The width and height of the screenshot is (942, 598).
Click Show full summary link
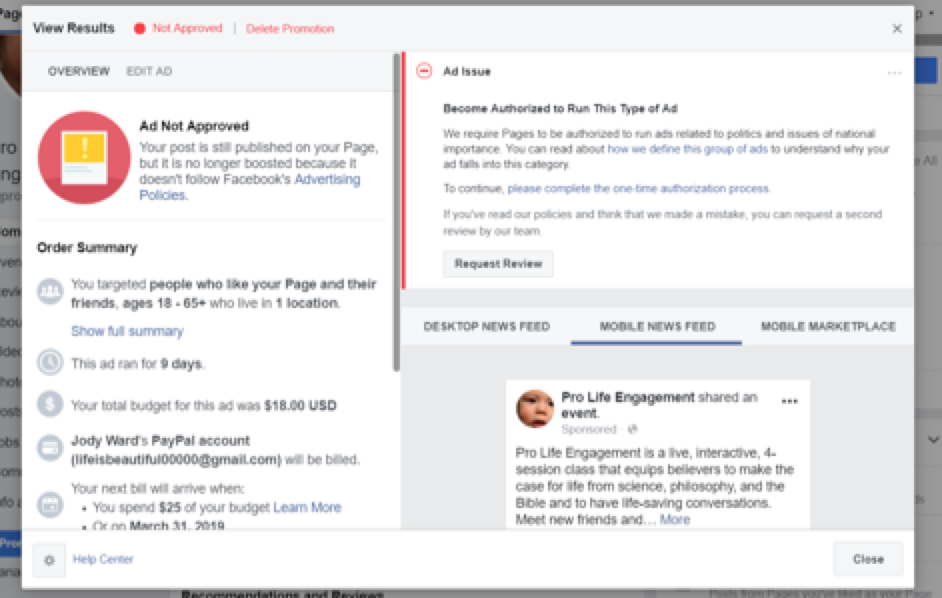(127, 331)
